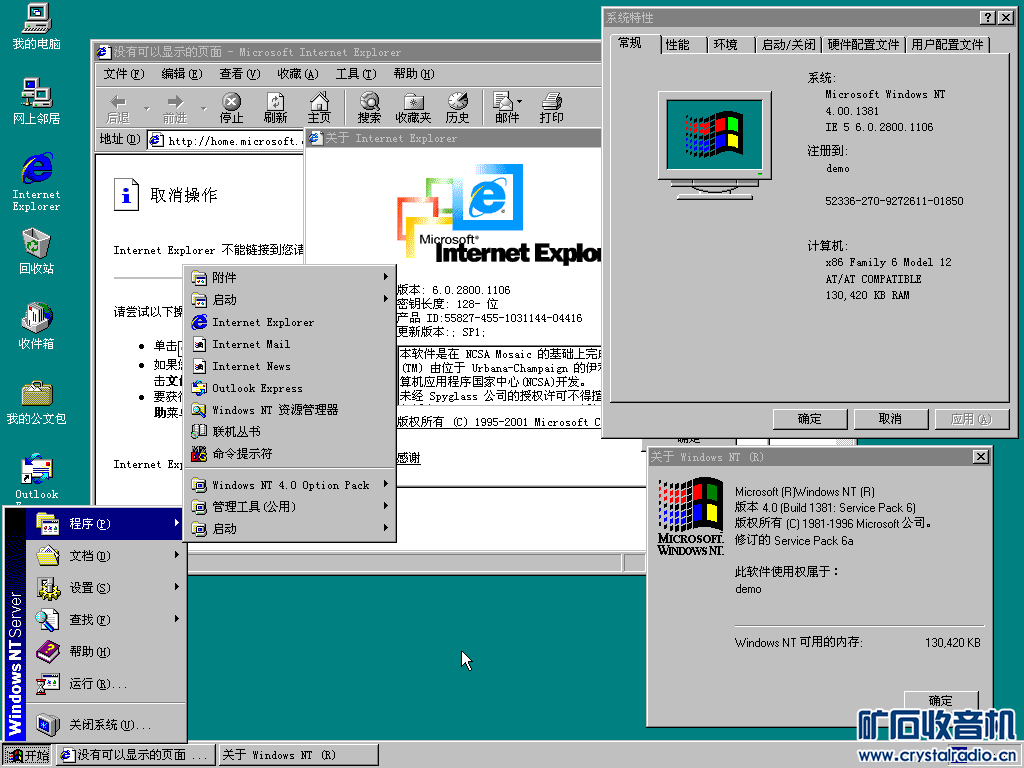Open 编辑(E) menu in Internet Explorer
The image size is (1024, 768).
(182, 74)
